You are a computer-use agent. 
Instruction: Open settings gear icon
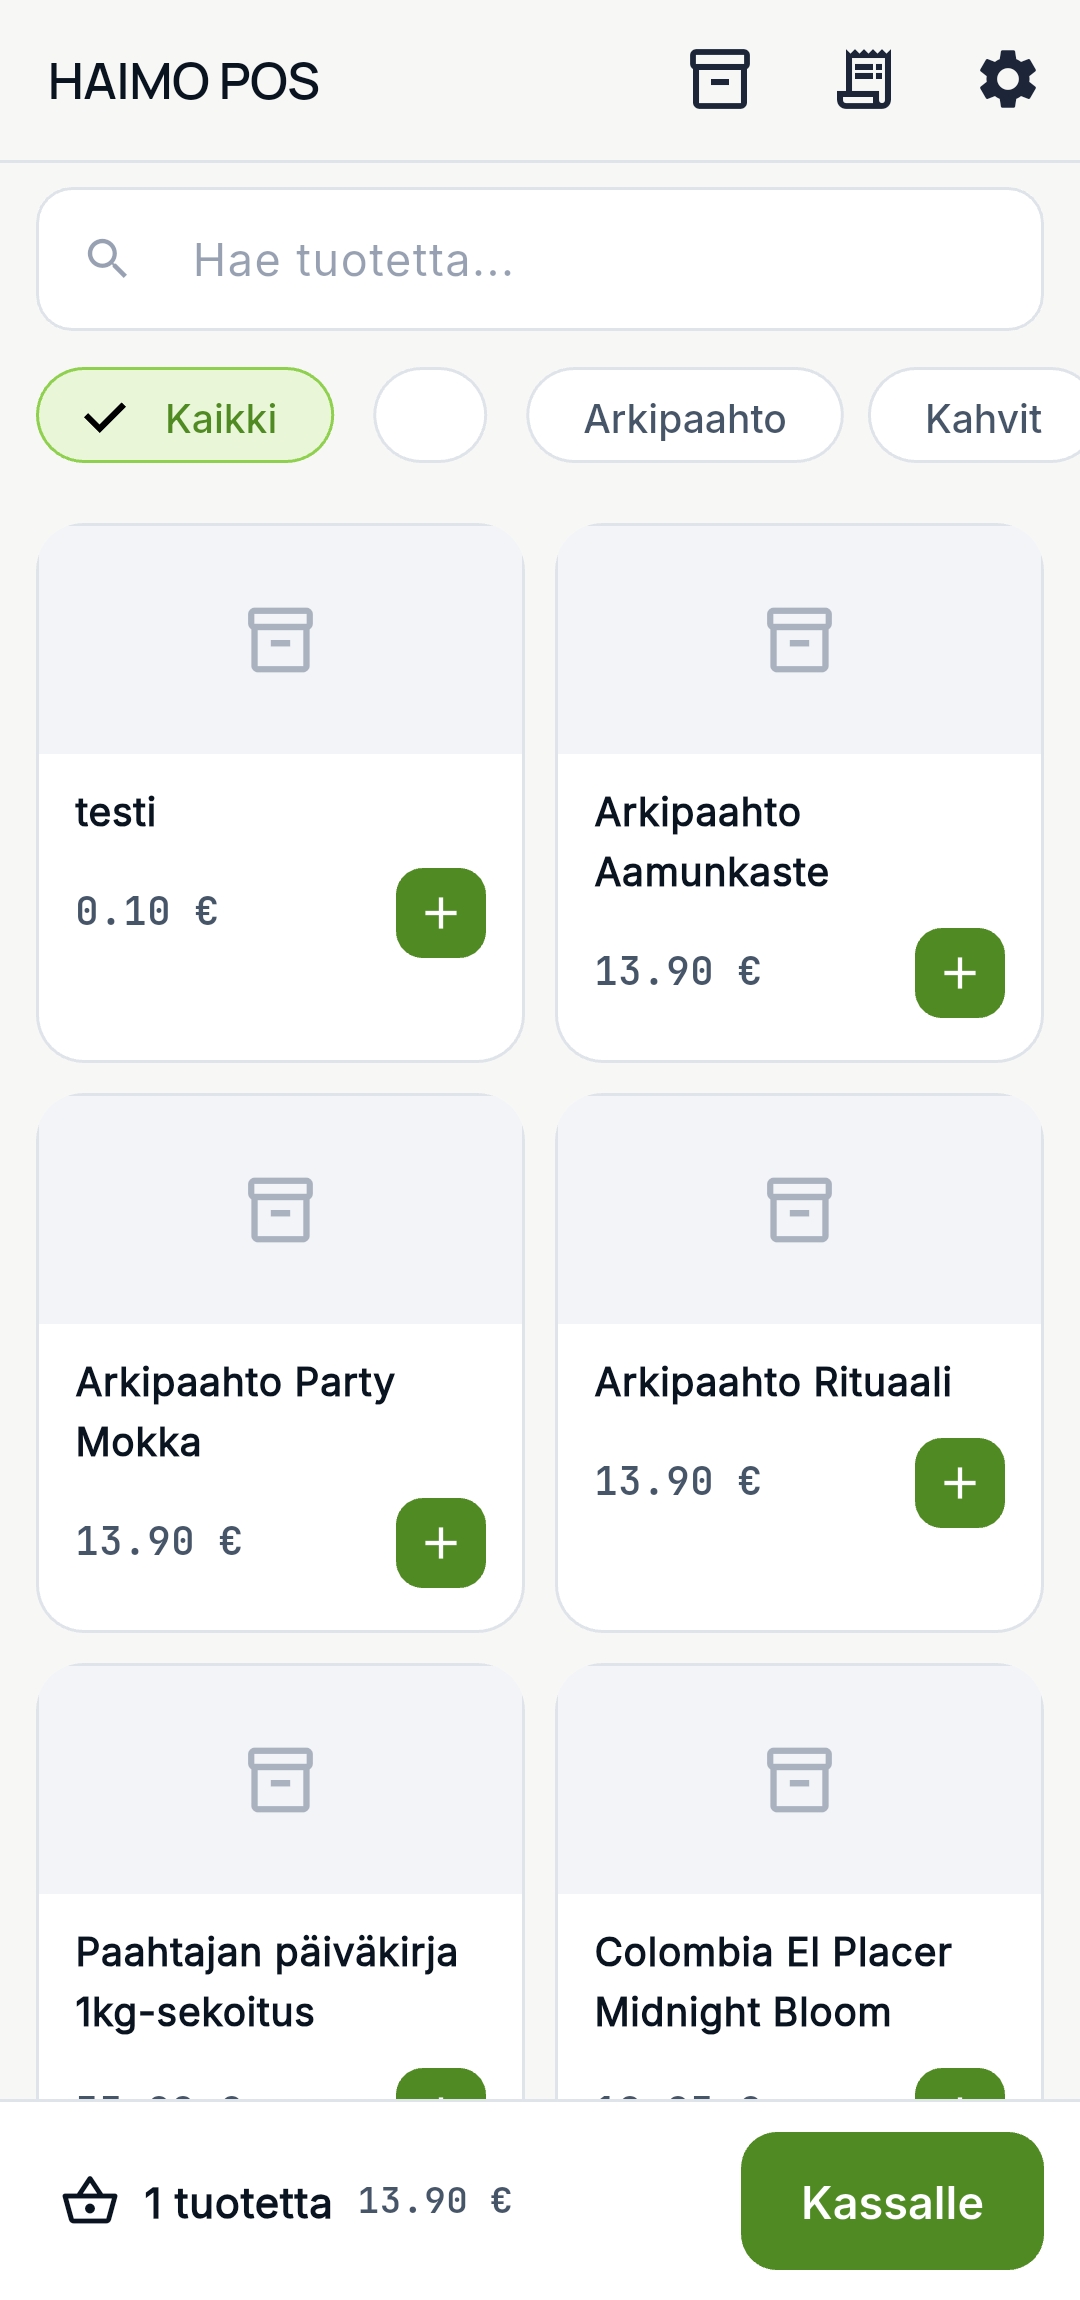pyautogui.click(x=1008, y=80)
